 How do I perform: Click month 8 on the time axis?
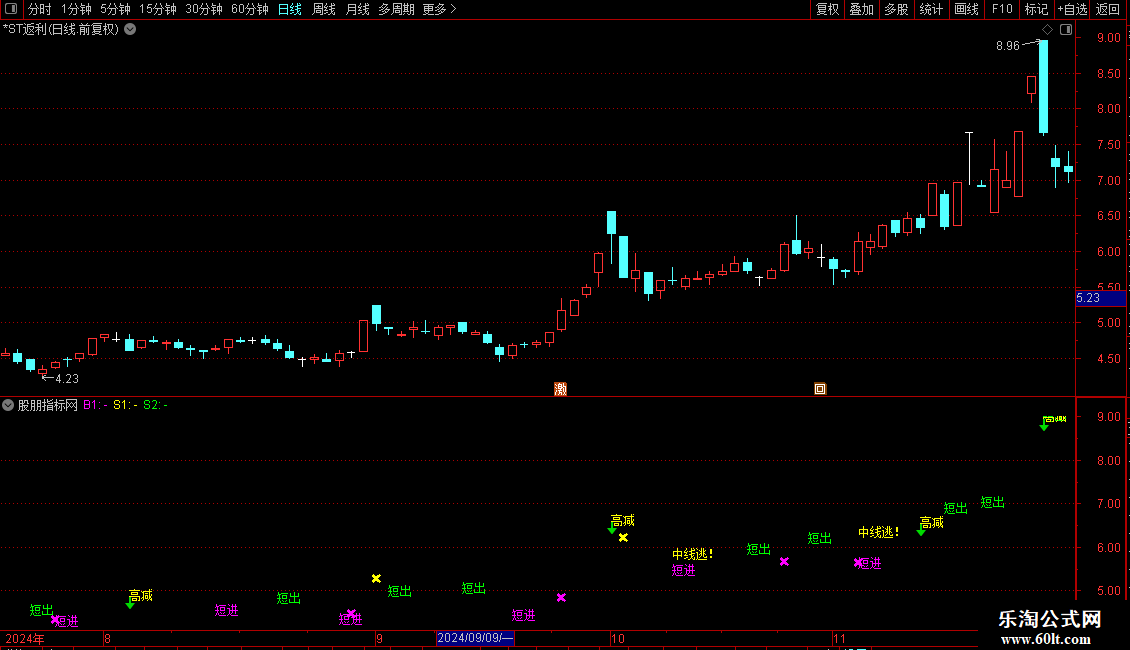107,638
